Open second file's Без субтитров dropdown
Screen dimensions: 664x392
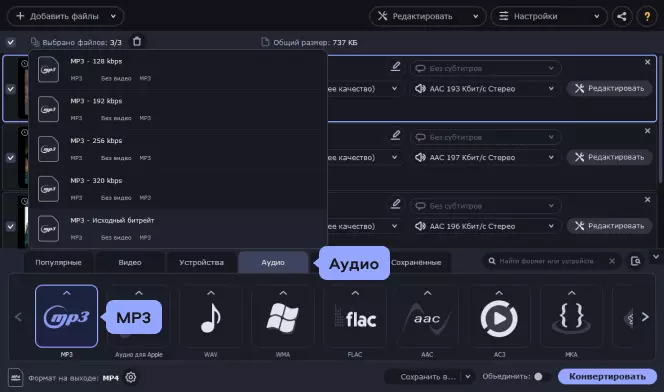[x=485, y=137]
